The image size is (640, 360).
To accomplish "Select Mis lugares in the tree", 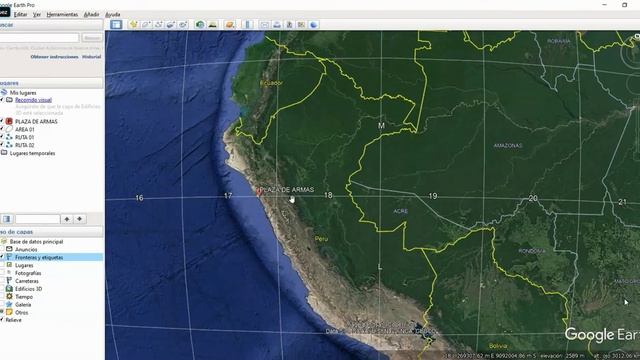I will tap(23, 93).
